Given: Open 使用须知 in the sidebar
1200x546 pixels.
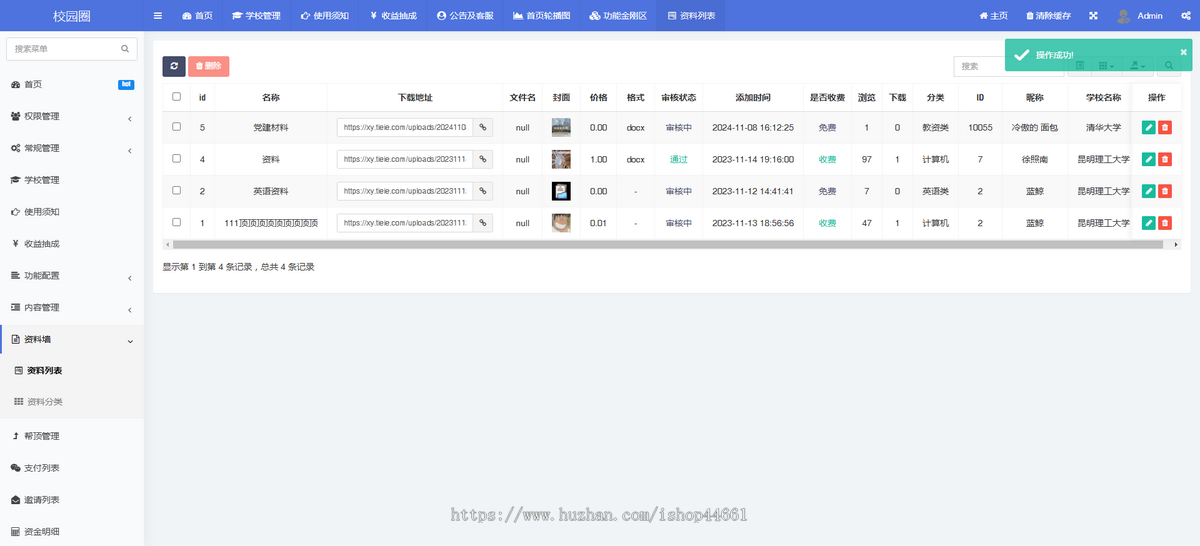Looking at the screenshot, I should [x=72, y=212].
